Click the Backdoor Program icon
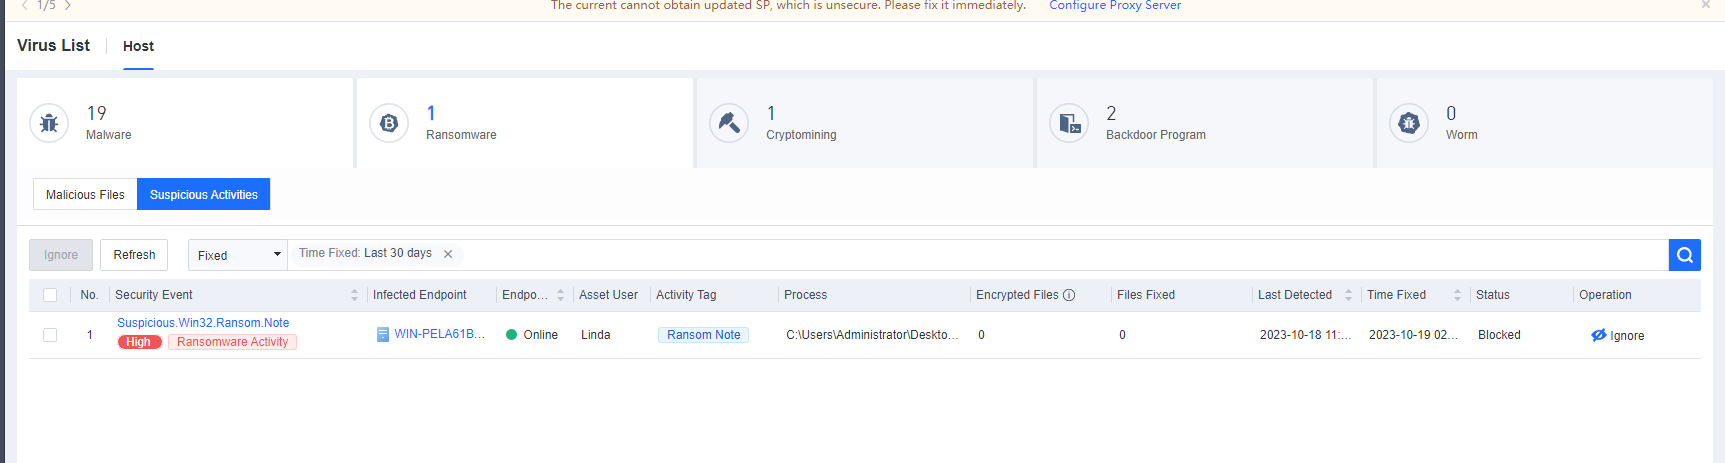 point(1069,123)
